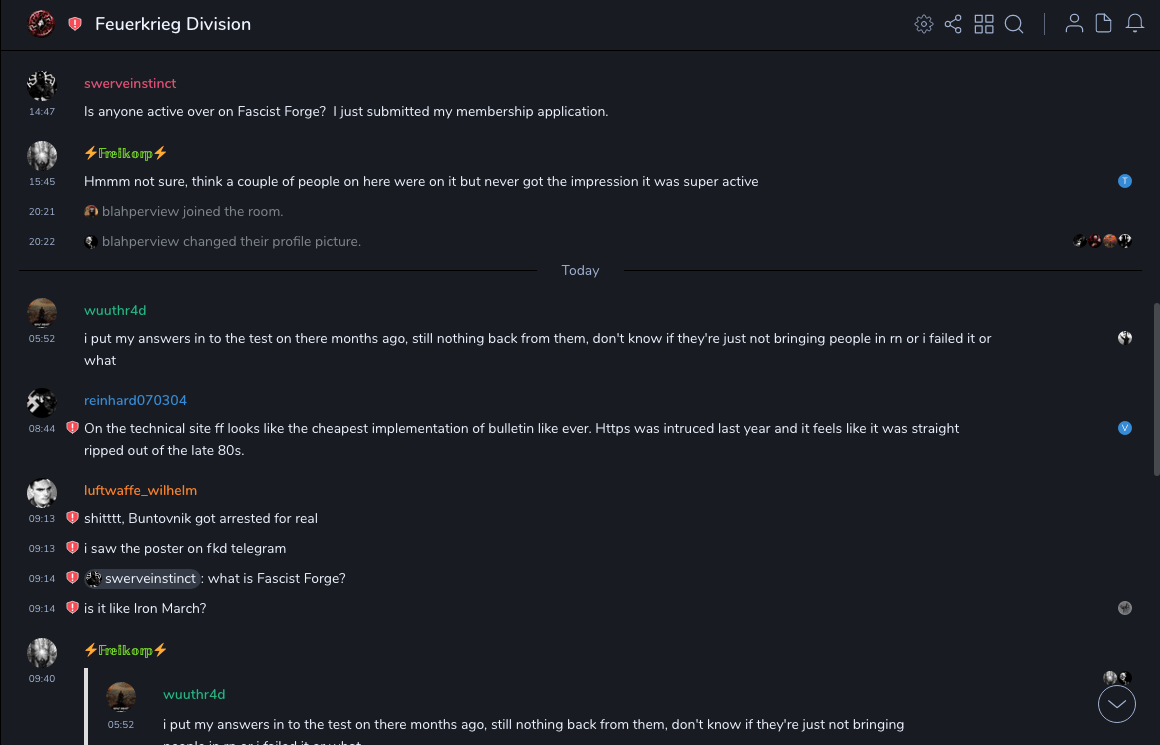Viewport: 1160px width, 745px height.
Task: Click wuuthr4d's avatar under Today
Action: pos(42,313)
